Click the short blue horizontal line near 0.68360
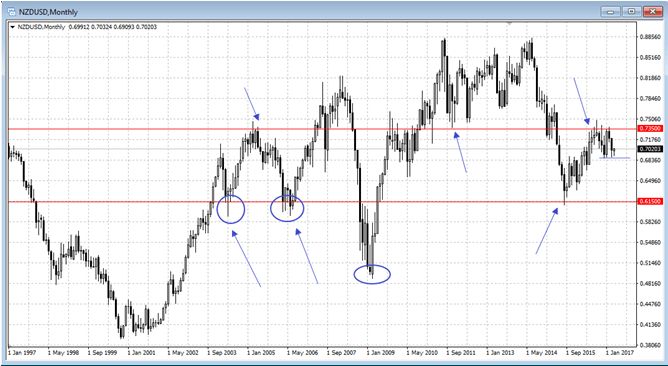 (x=614, y=158)
